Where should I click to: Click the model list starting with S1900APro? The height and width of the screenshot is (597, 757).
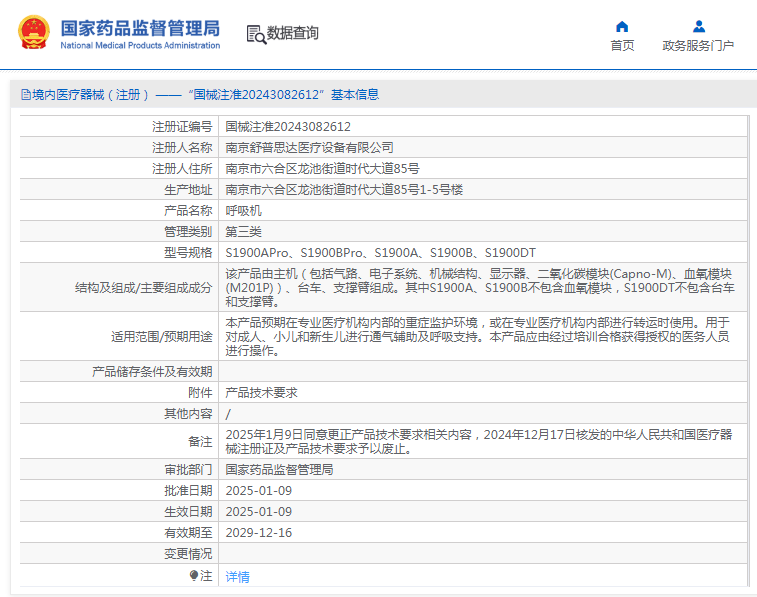(380, 253)
